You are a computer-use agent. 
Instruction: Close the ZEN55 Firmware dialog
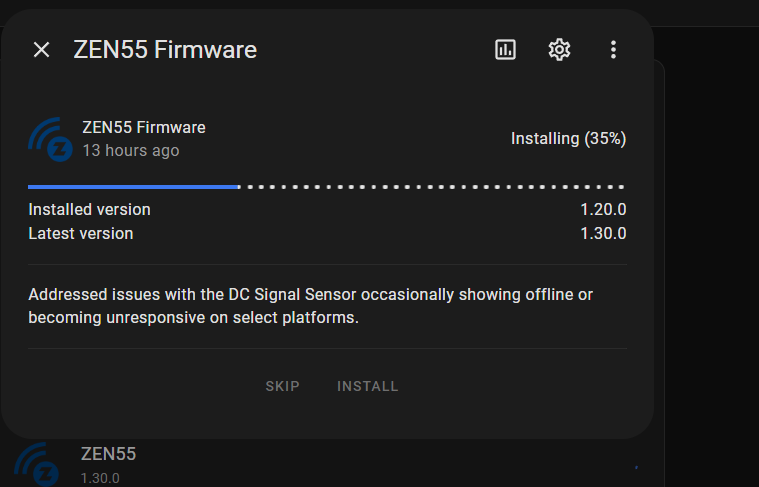[x=41, y=50]
